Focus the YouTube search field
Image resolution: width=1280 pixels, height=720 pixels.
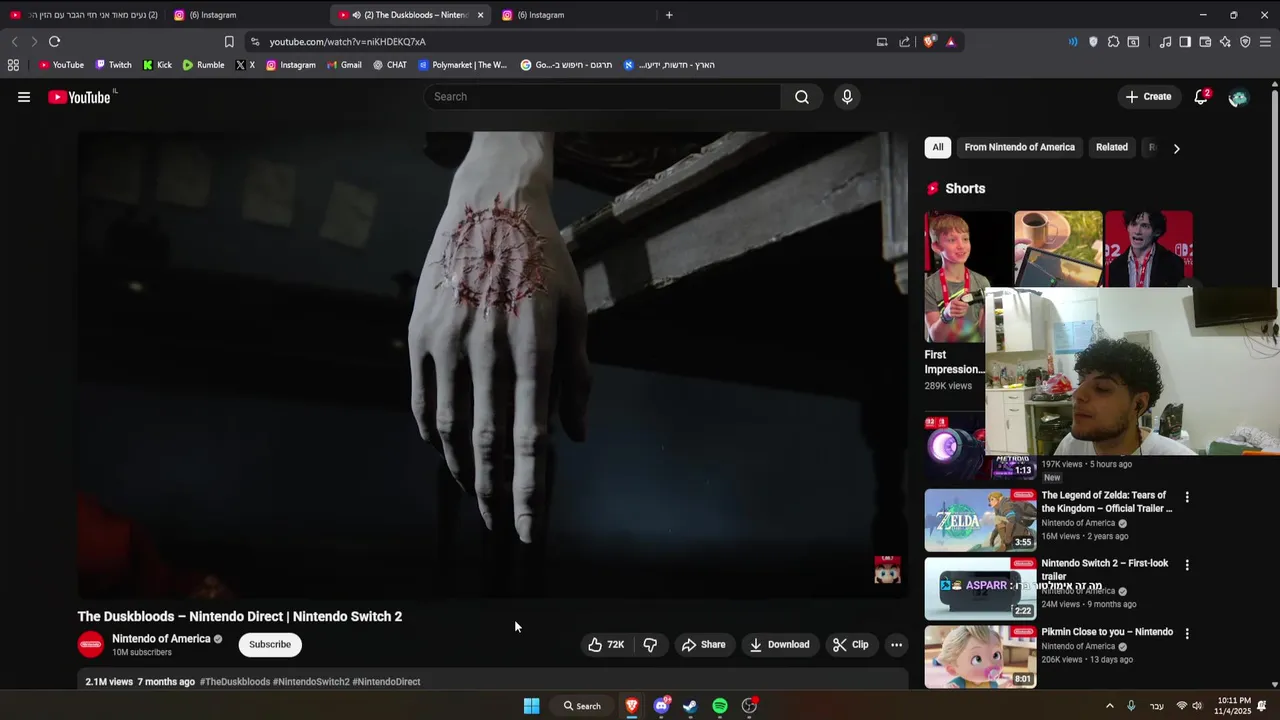(603, 97)
